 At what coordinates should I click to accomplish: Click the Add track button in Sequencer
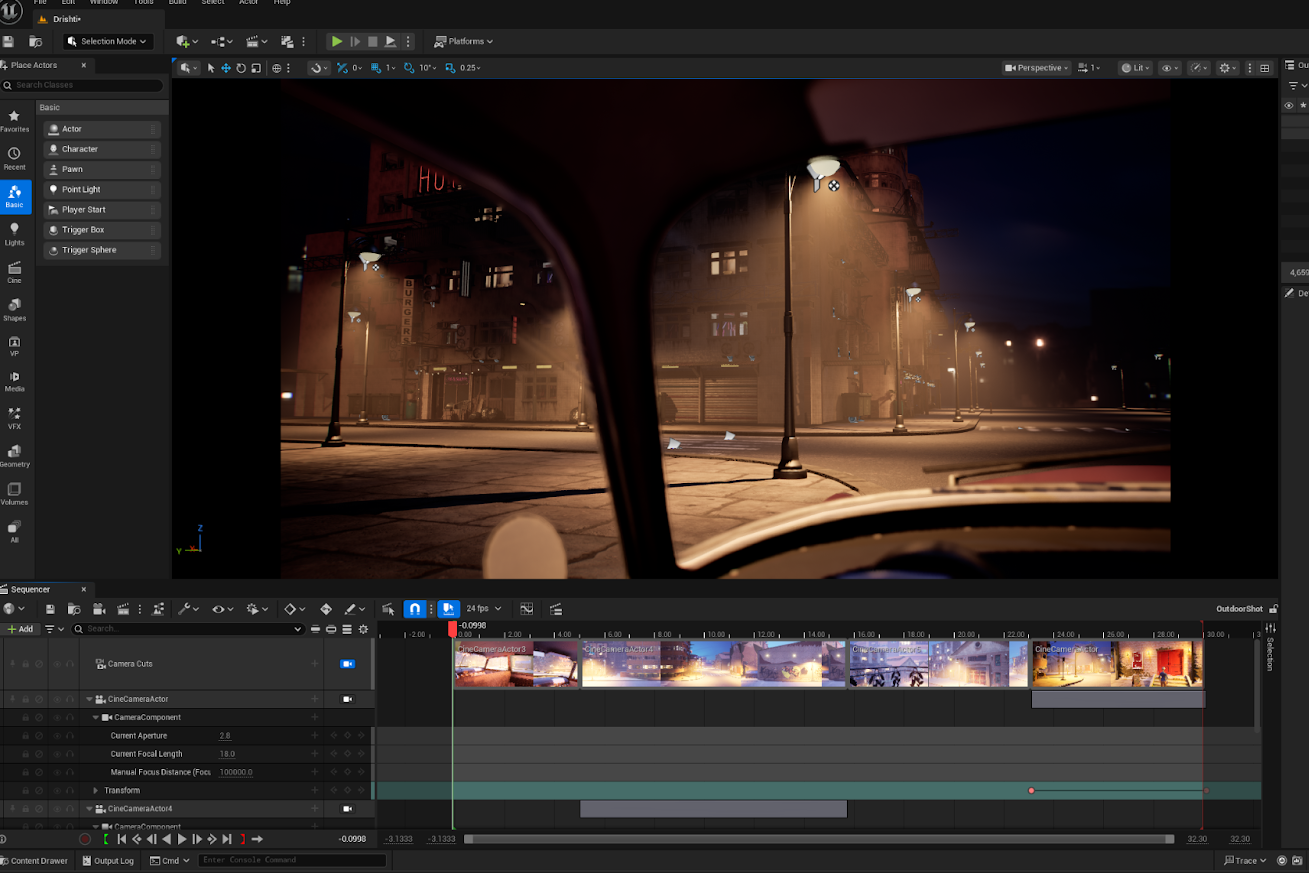pos(20,629)
